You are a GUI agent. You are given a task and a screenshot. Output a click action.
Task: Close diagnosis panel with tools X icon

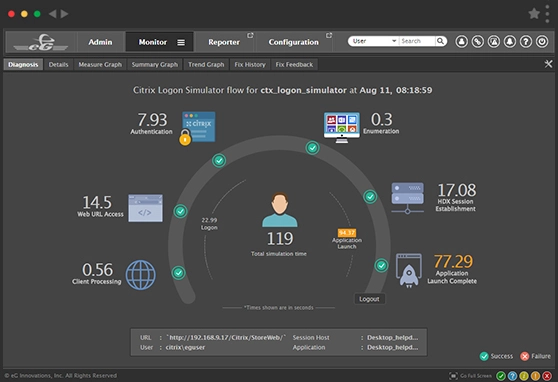(x=548, y=64)
